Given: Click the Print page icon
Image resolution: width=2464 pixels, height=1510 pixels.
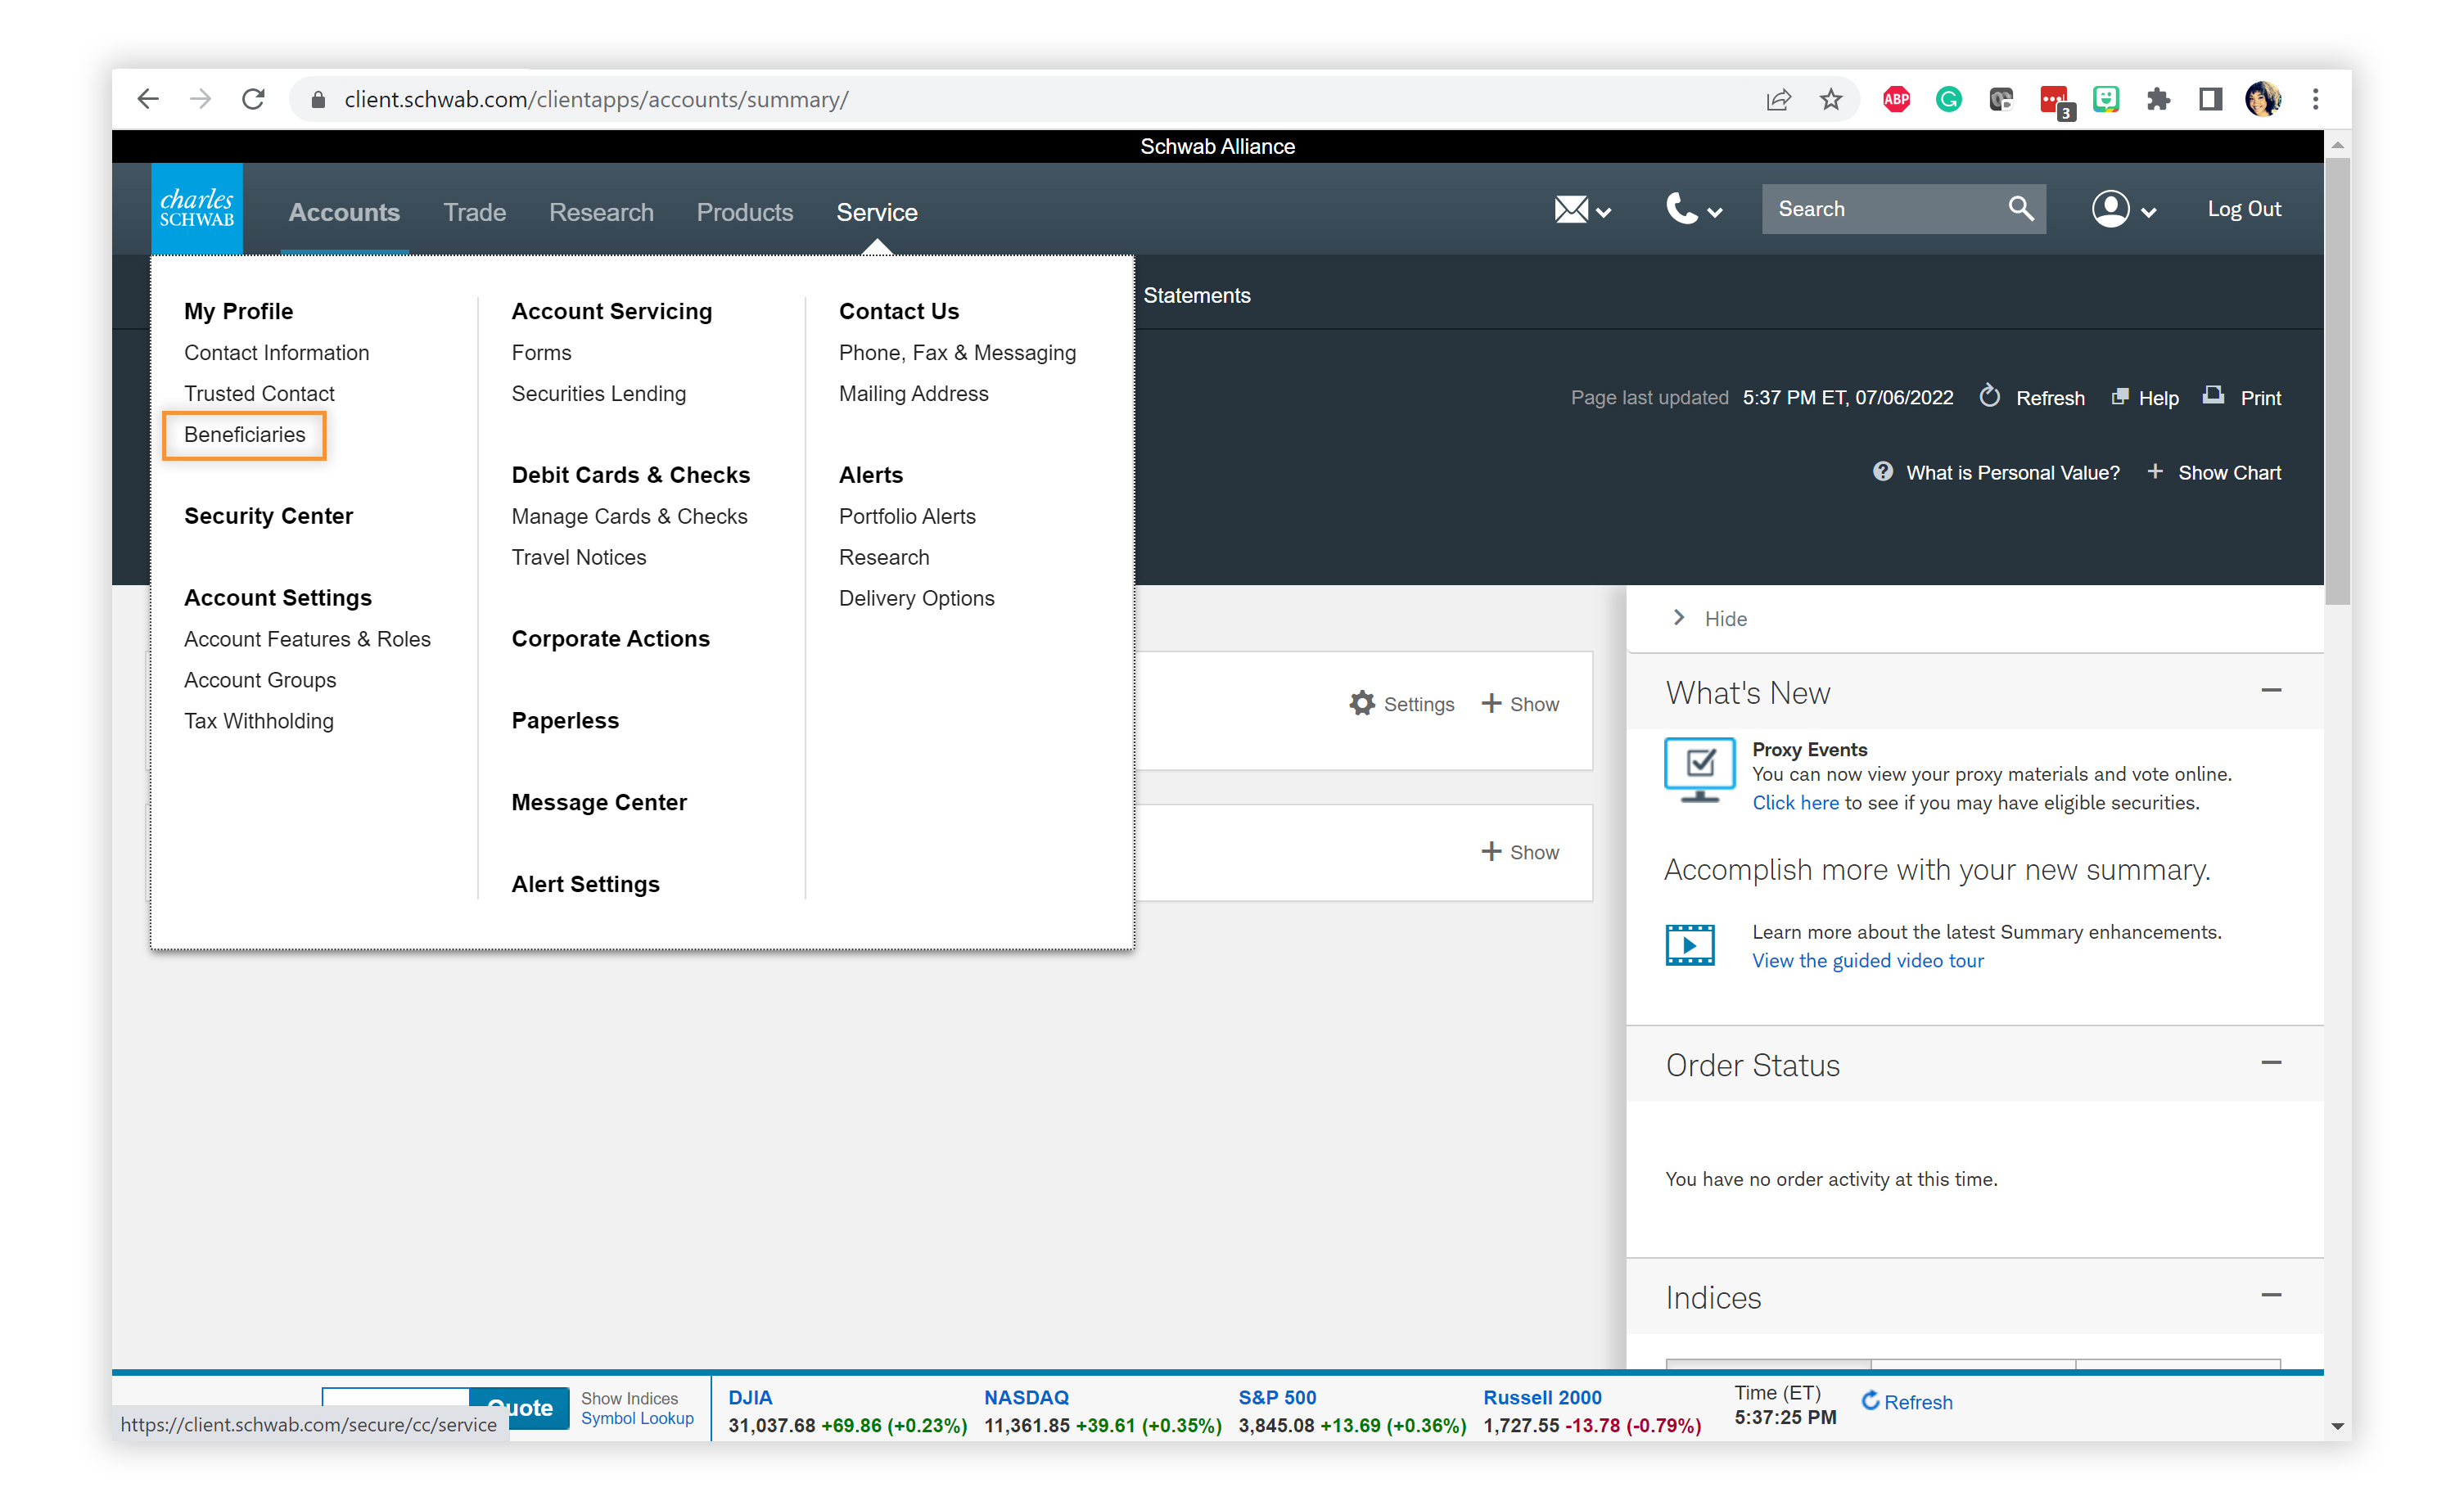Looking at the screenshot, I should (x=2213, y=397).
